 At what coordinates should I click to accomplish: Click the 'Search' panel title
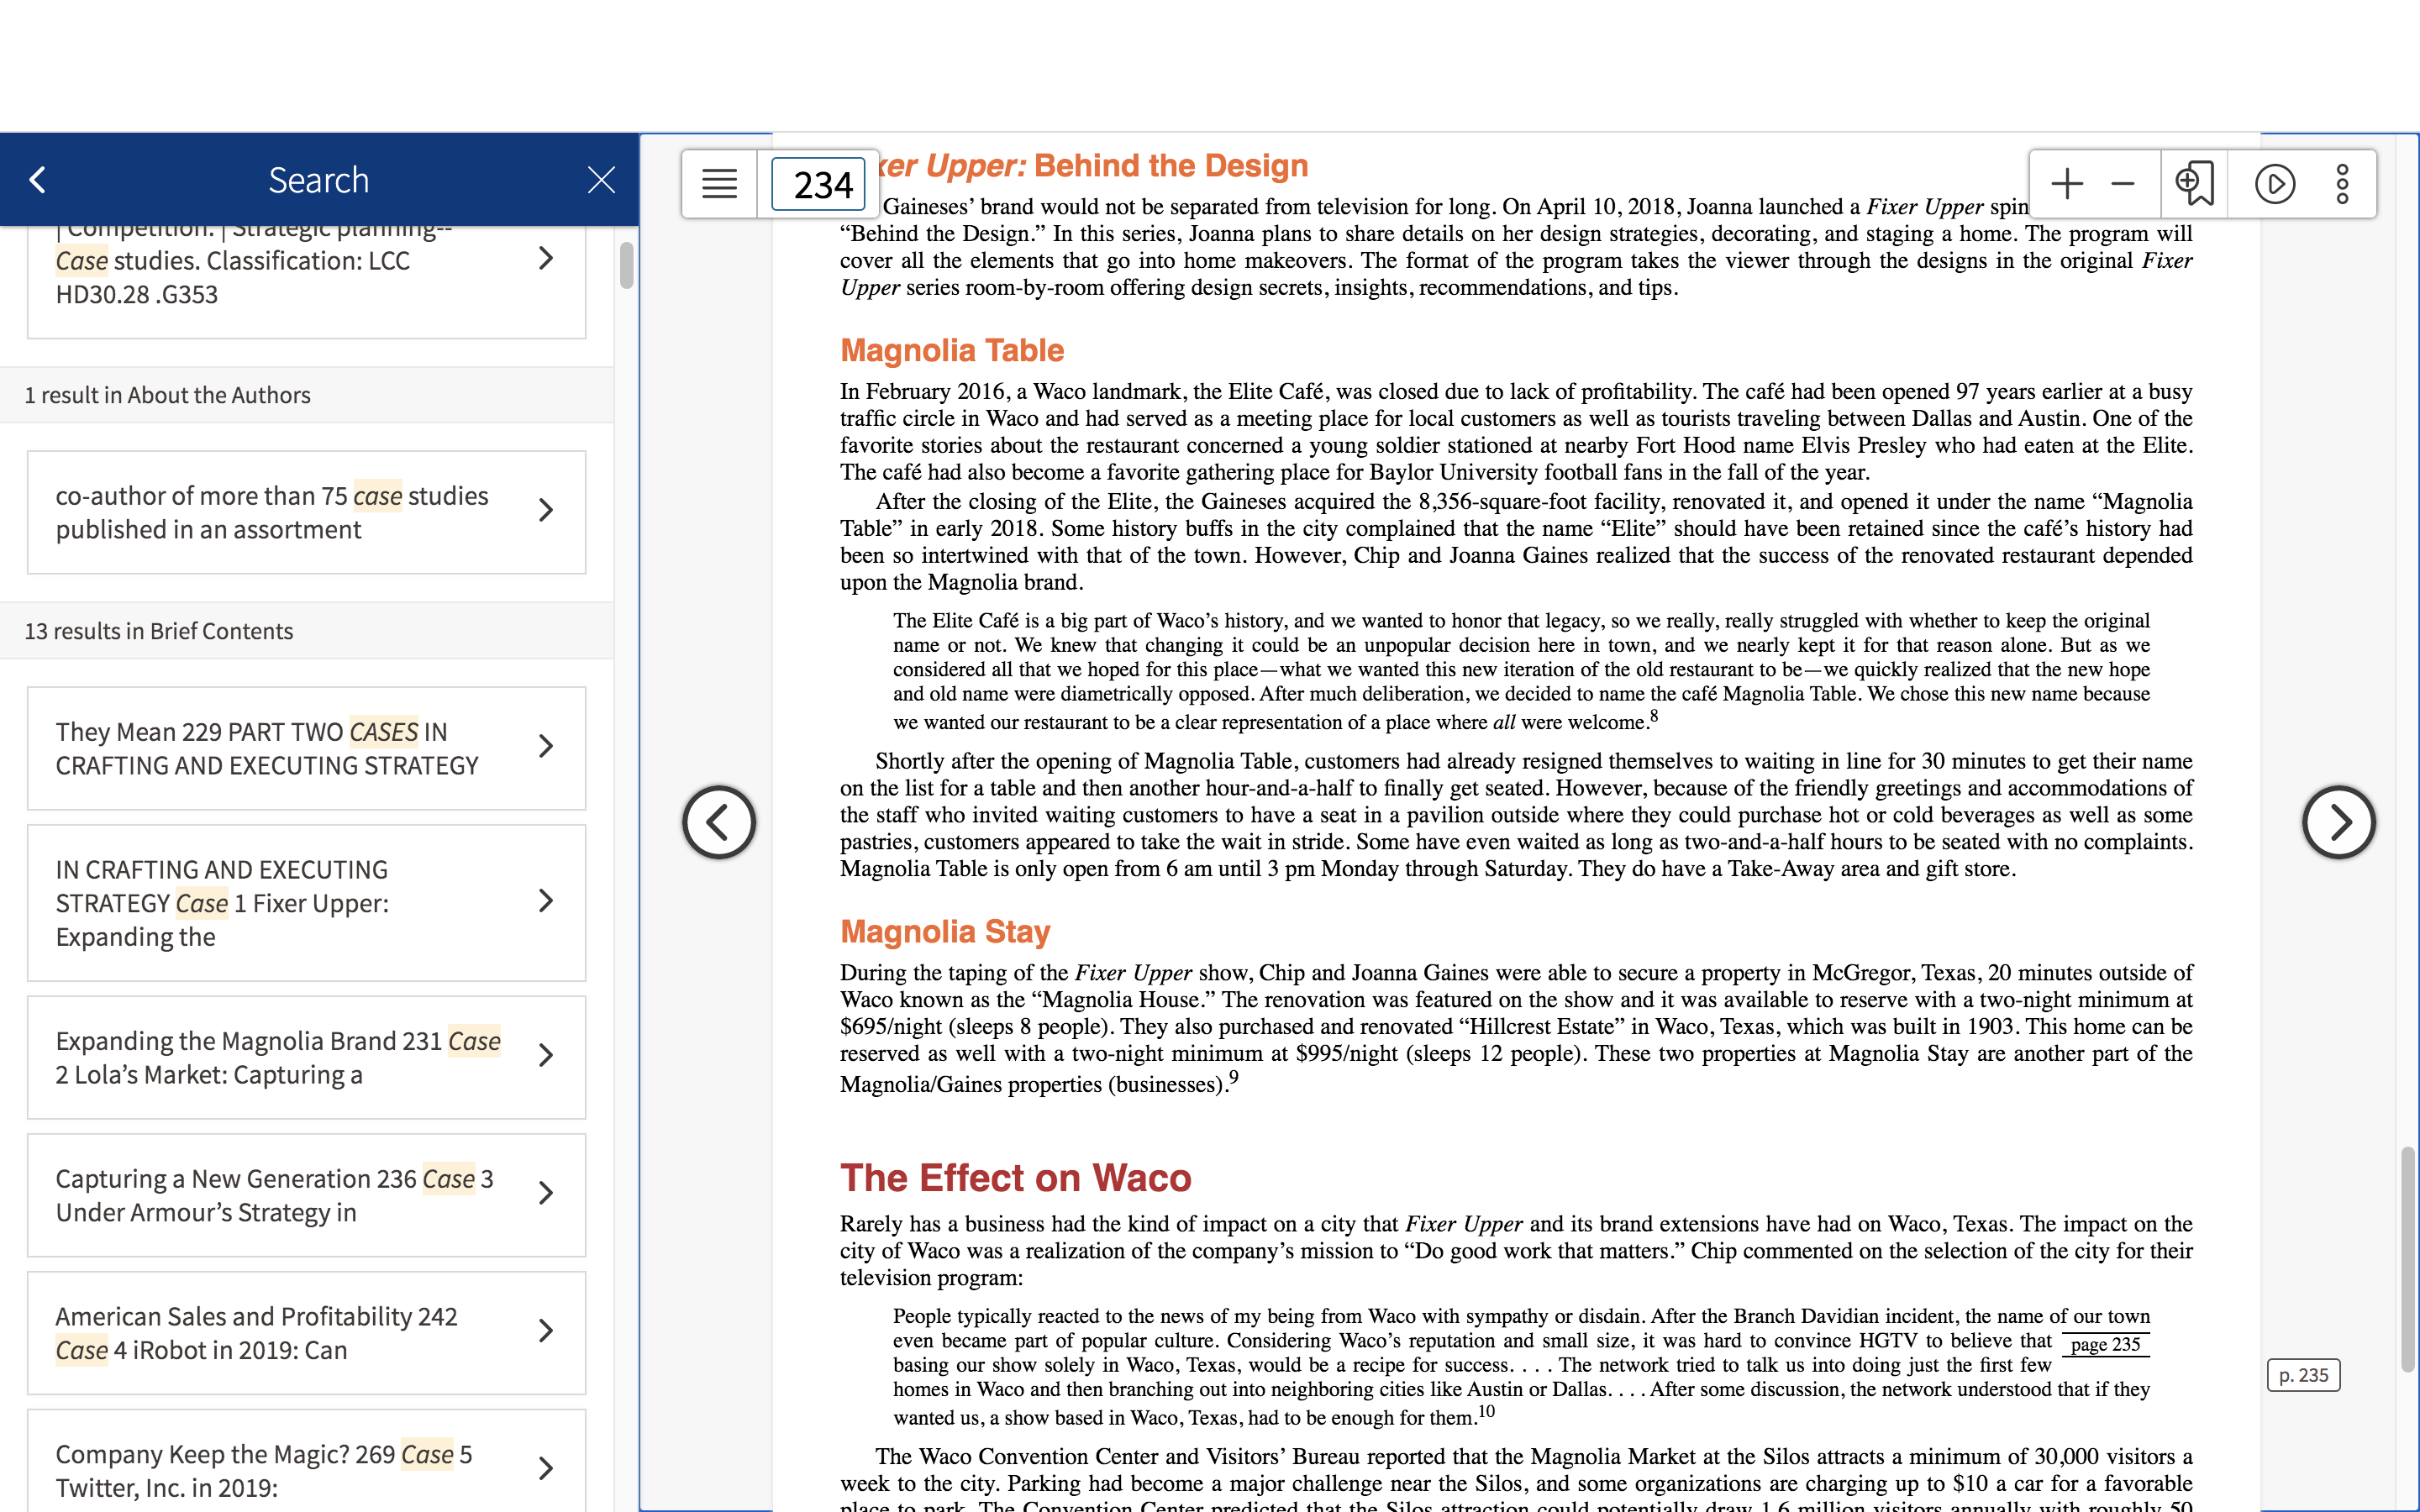point(319,180)
